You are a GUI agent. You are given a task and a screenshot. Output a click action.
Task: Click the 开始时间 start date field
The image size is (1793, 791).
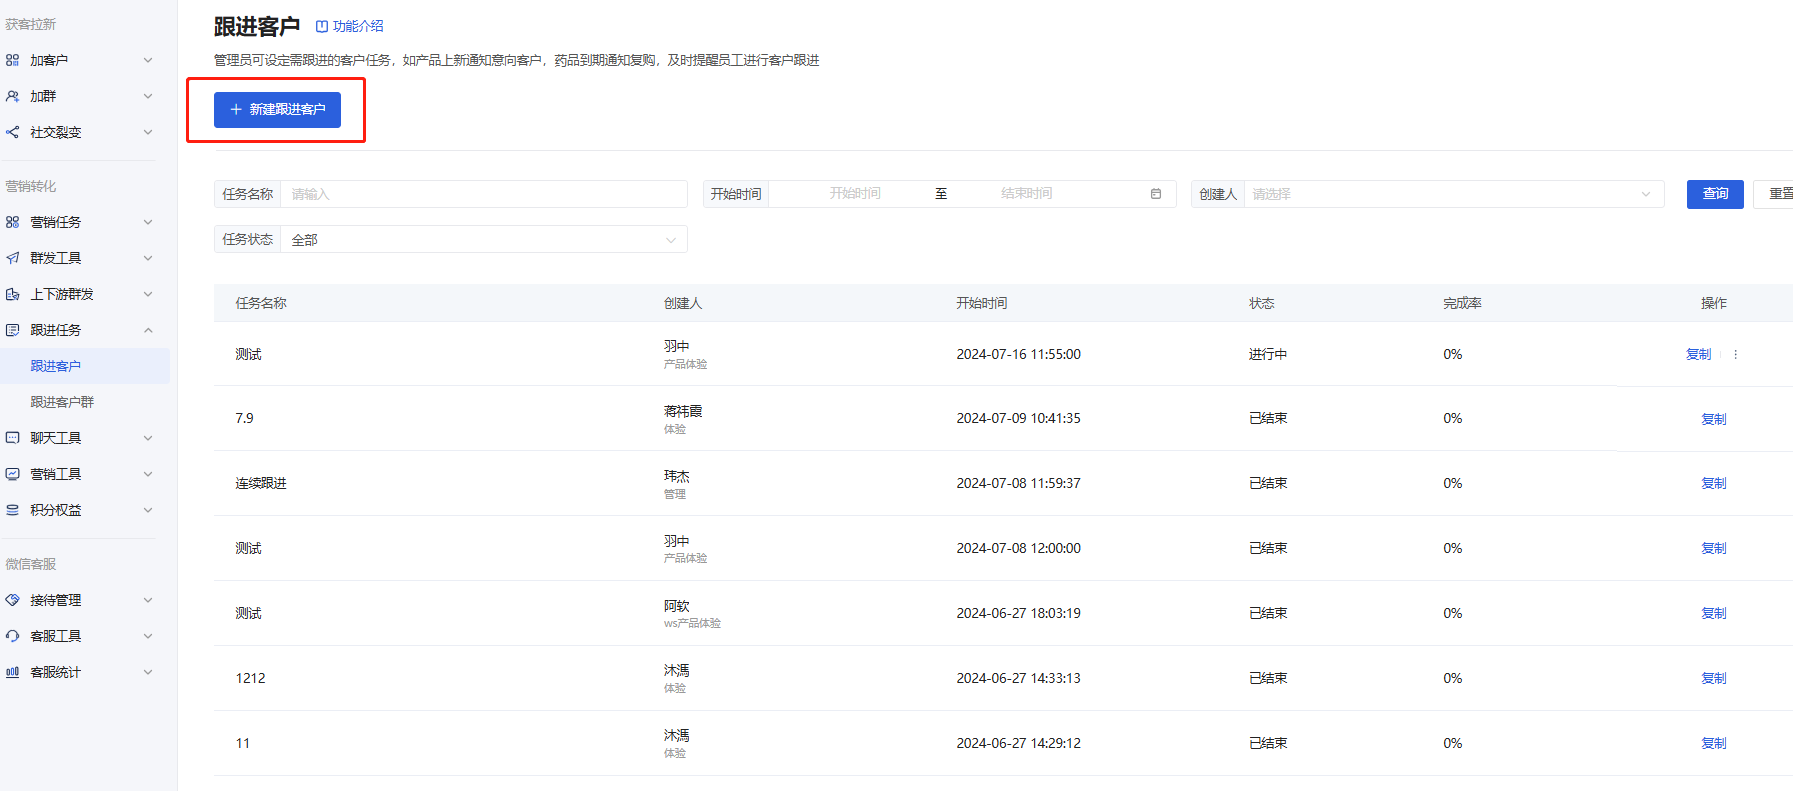[855, 194]
